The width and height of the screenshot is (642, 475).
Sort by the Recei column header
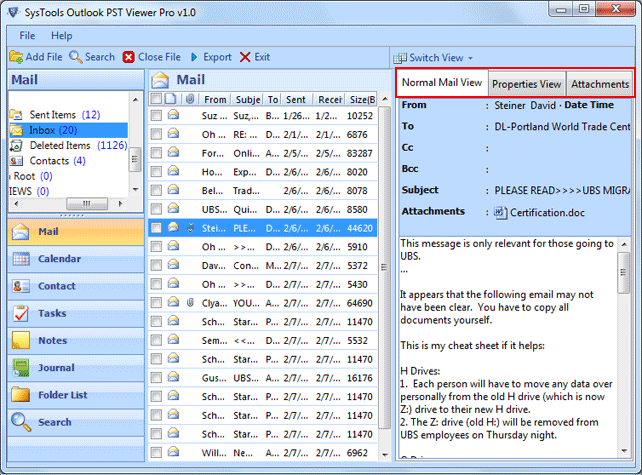click(x=330, y=100)
